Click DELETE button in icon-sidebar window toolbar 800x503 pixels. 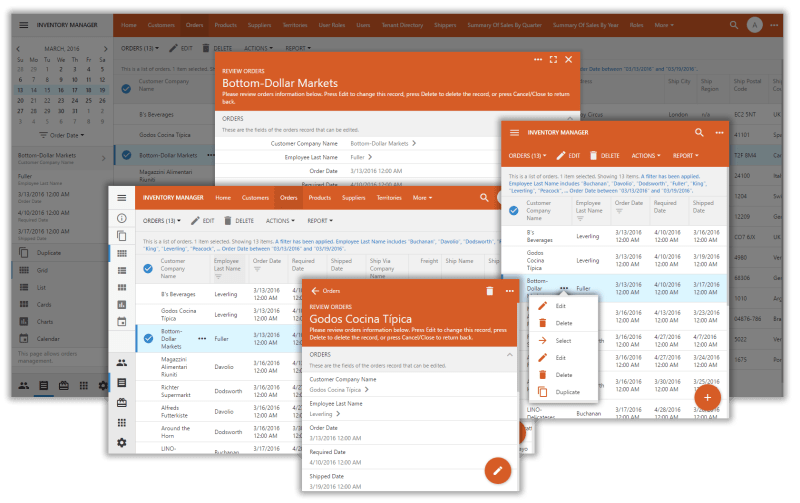239,221
